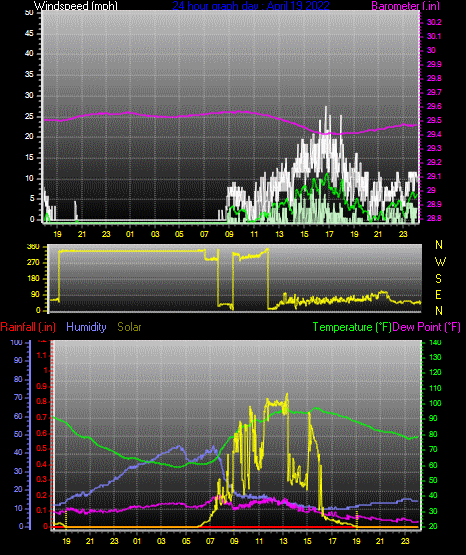Click "45" on the windspeed axis

29,34
